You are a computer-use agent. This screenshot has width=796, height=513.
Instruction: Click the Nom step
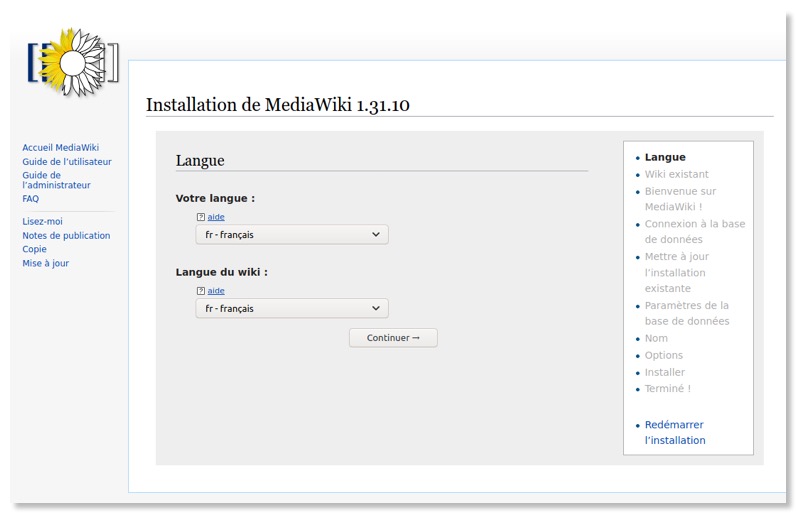[x=656, y=338]
